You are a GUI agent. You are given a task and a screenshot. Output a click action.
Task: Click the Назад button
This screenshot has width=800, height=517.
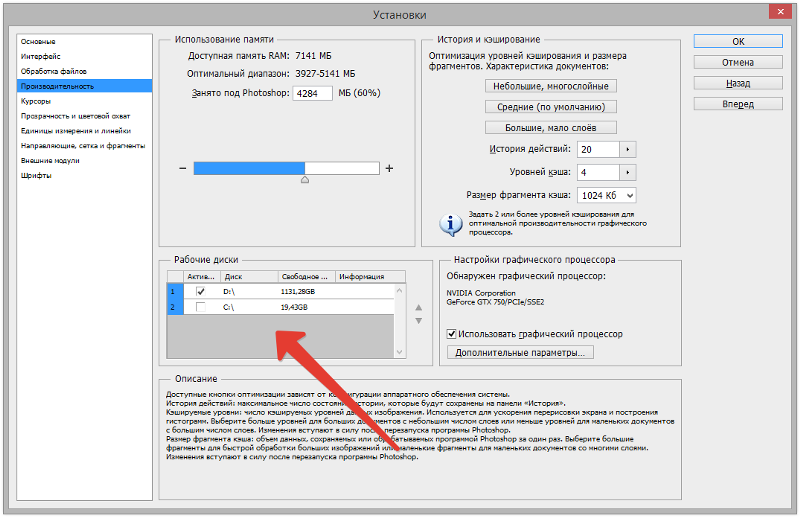pyautogui.click(x=738, y=83)
